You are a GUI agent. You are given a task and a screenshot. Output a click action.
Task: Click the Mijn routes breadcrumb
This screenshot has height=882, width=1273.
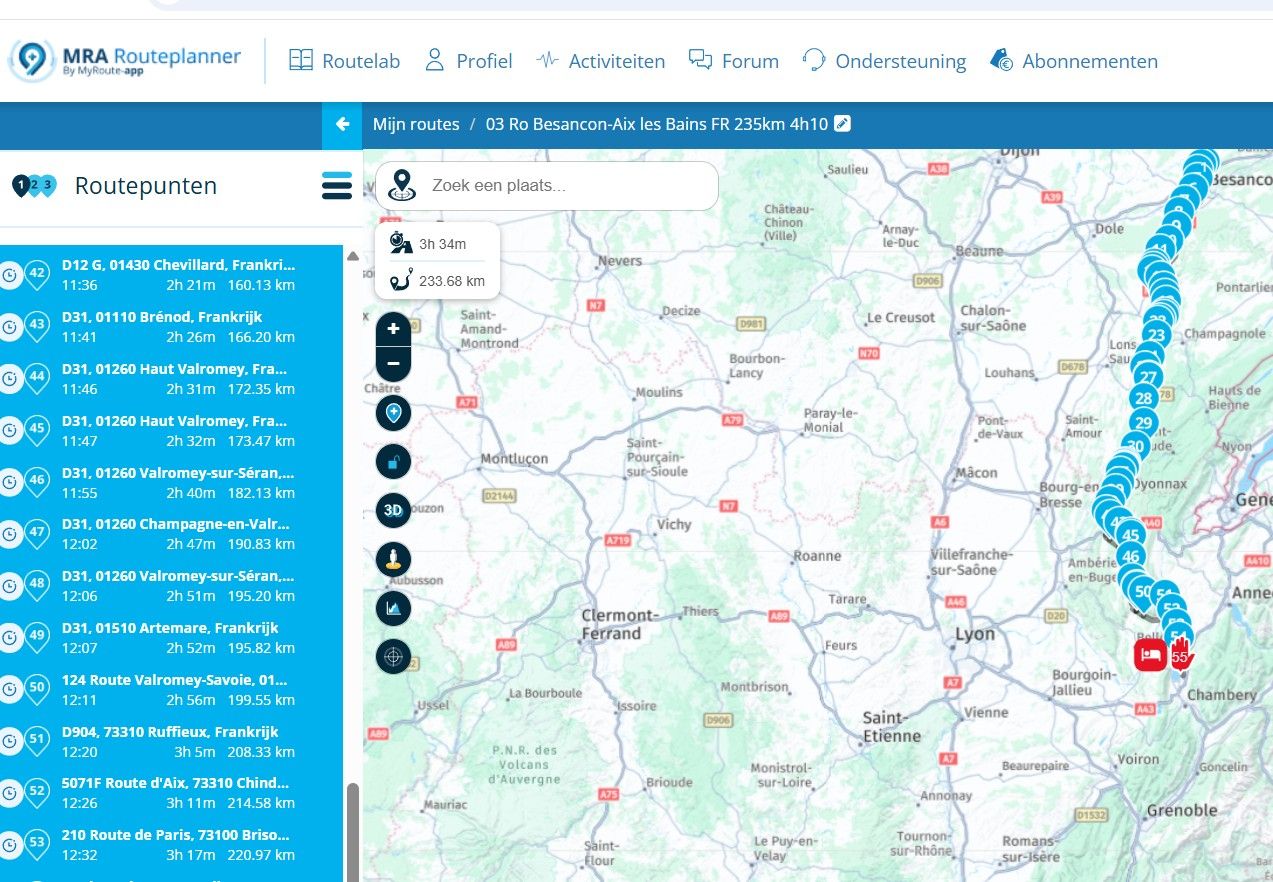point(416,125)
